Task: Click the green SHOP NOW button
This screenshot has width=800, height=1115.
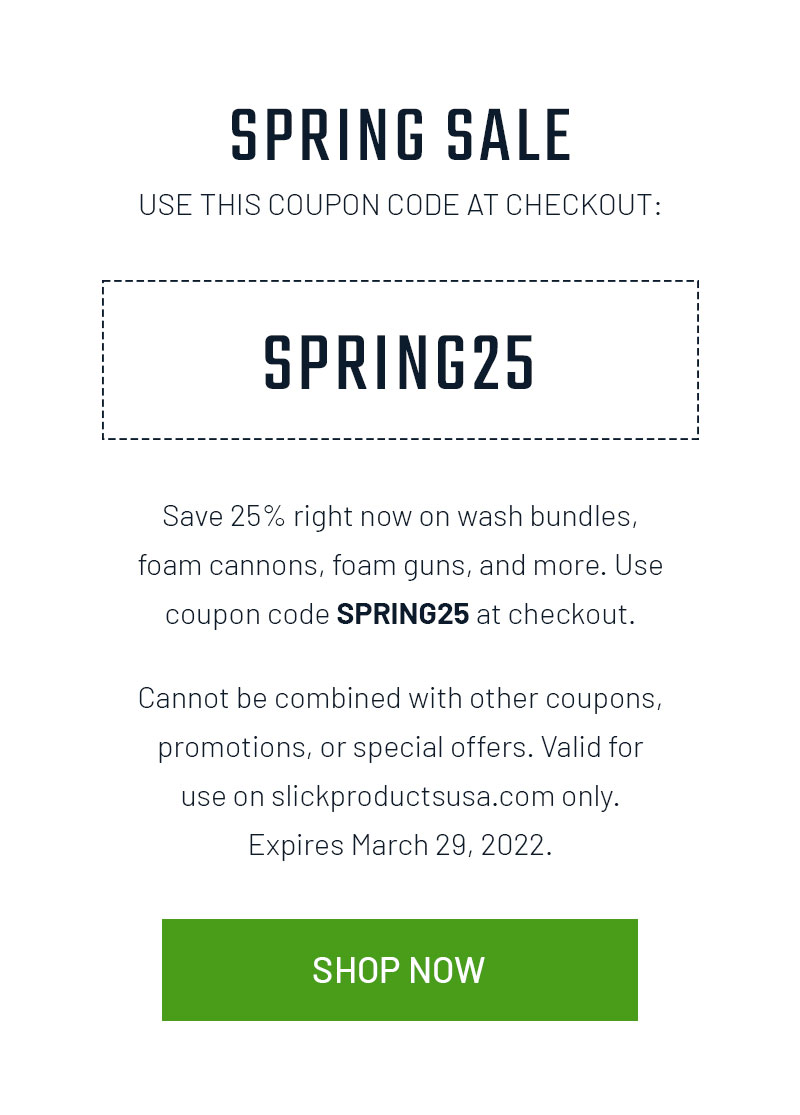Action: click(399, 969)
